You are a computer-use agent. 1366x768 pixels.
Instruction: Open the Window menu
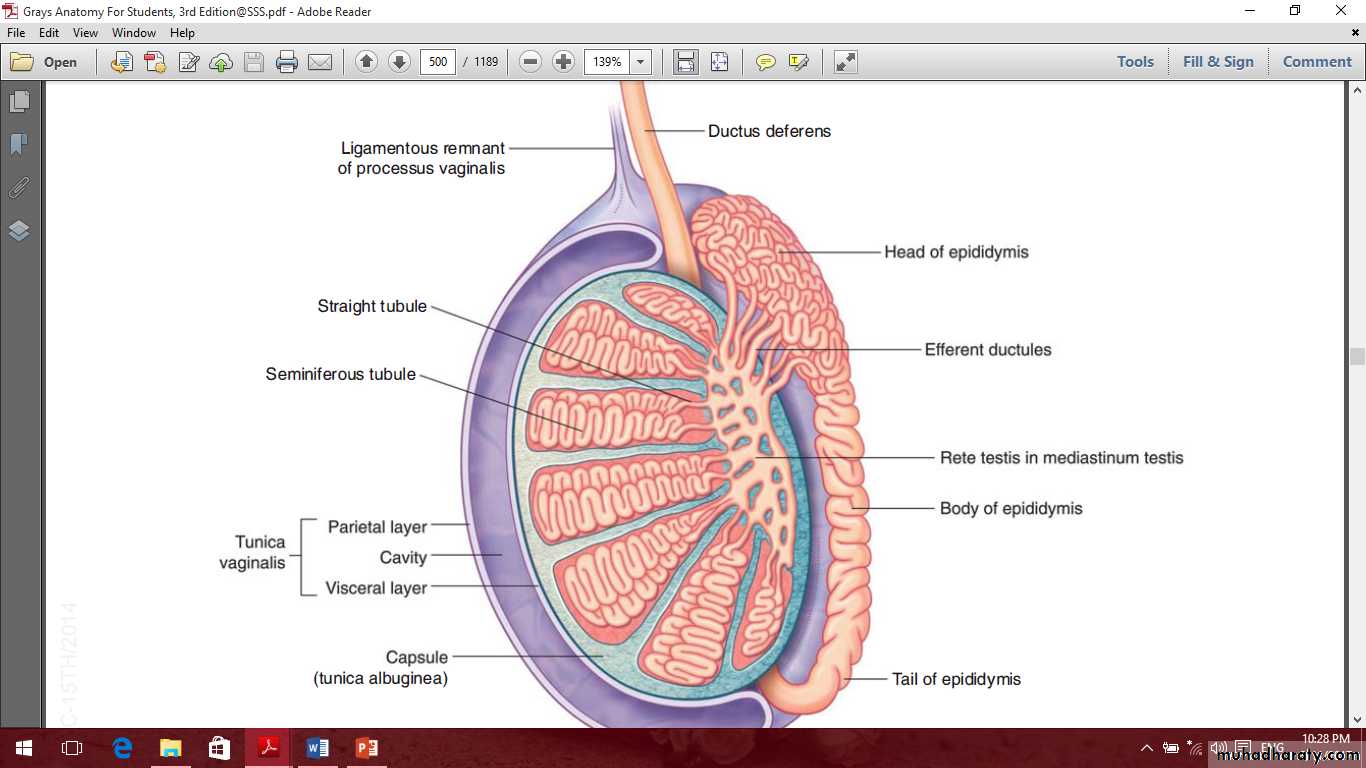[x=133, y=33]
